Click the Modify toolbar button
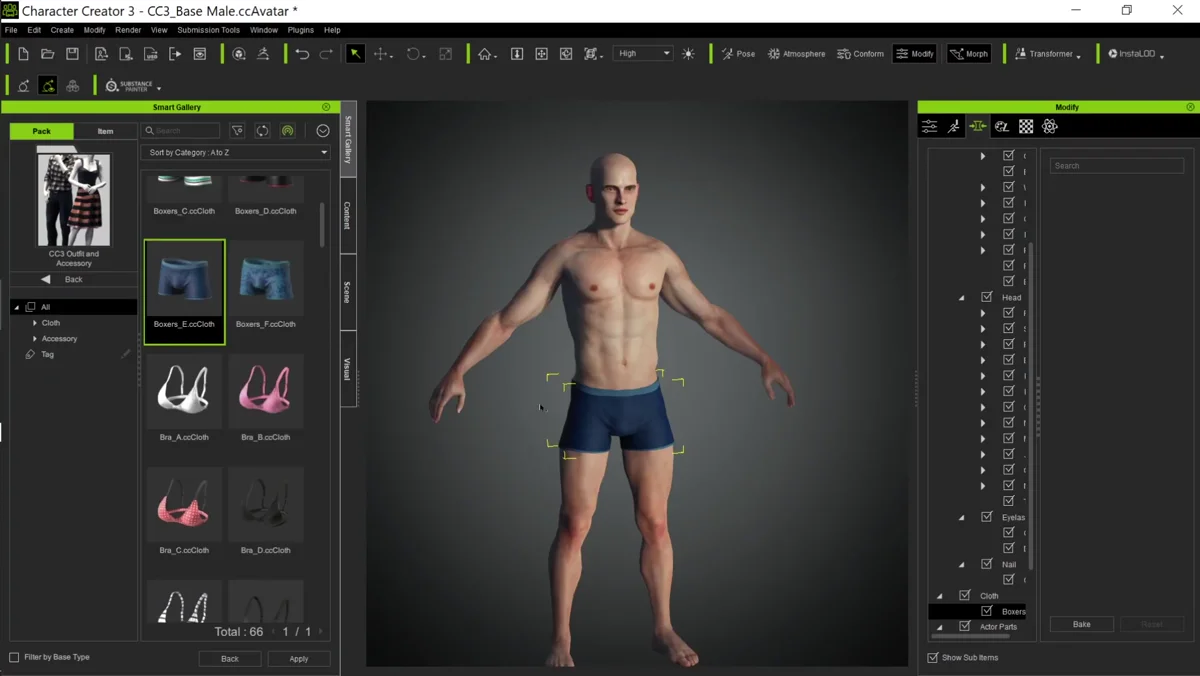1200x676 pixels. pyautogui.click(x=914, y=54)
